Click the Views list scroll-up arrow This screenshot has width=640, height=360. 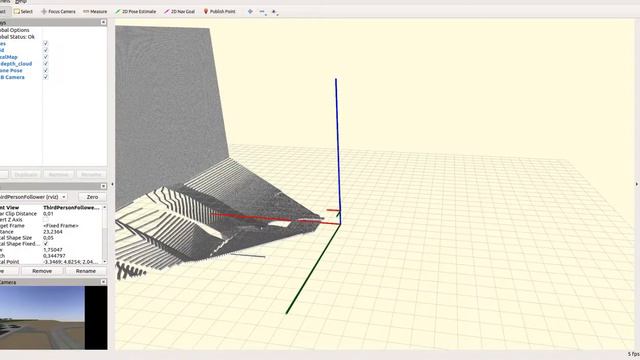click(105, 207)
